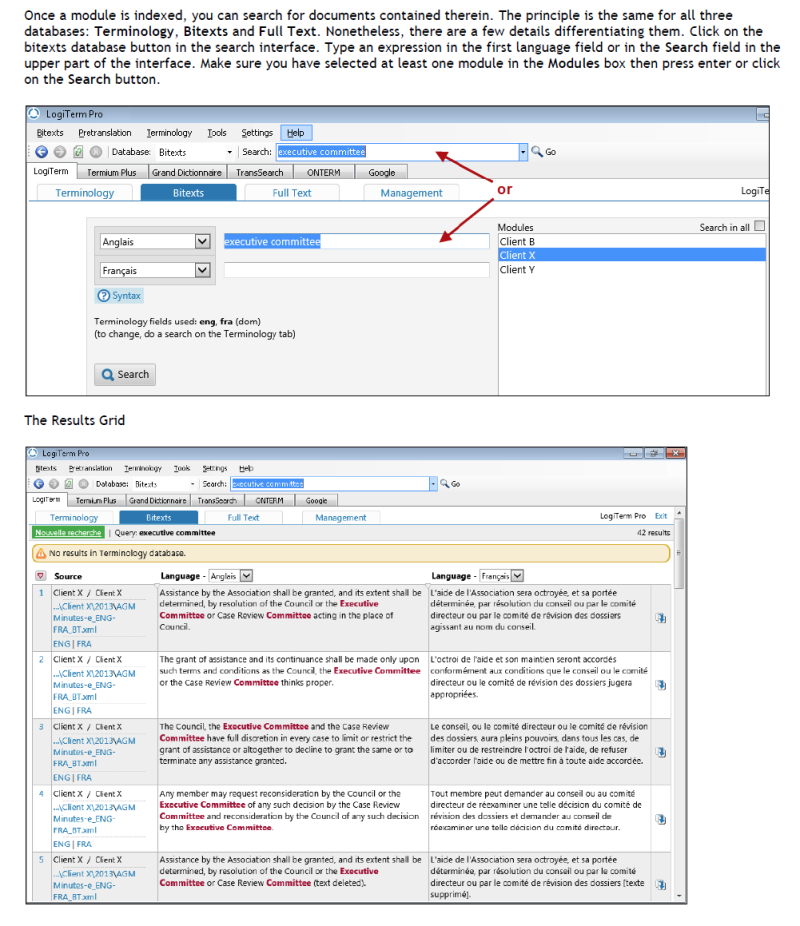Click the Nouvelle recherche button
This screenshot has width=800, height=926.
(x=68, y=533)
